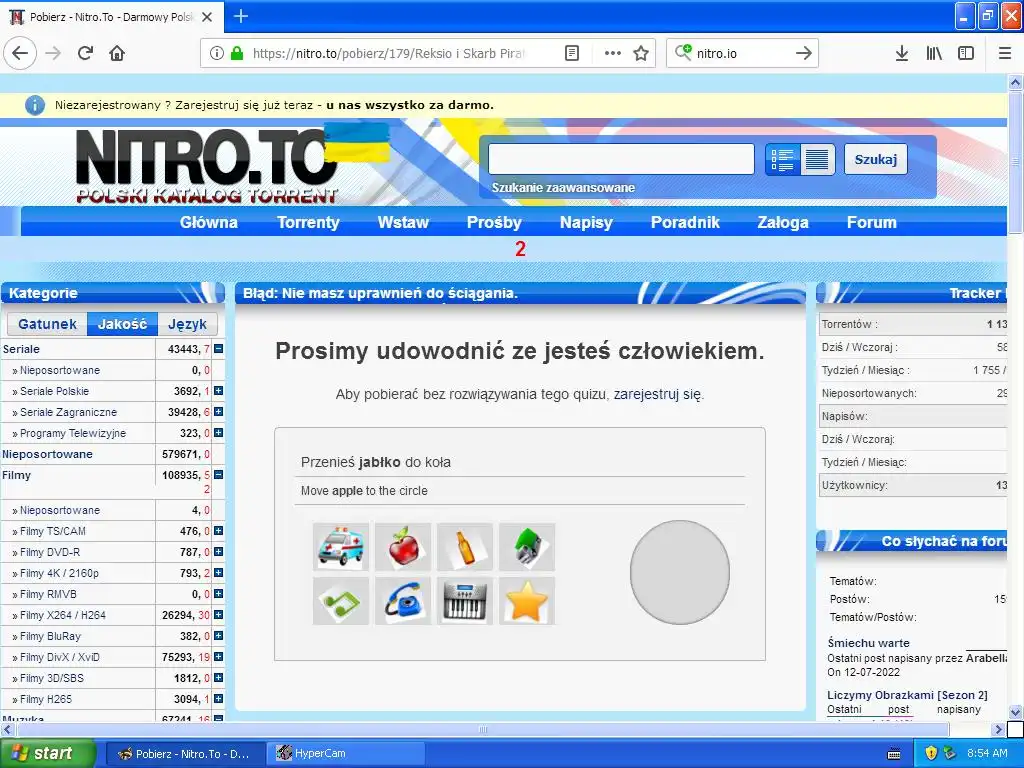Open the Załoga menu item
This screenshot has width=1024, height=768.
click(x=782, y=222)
